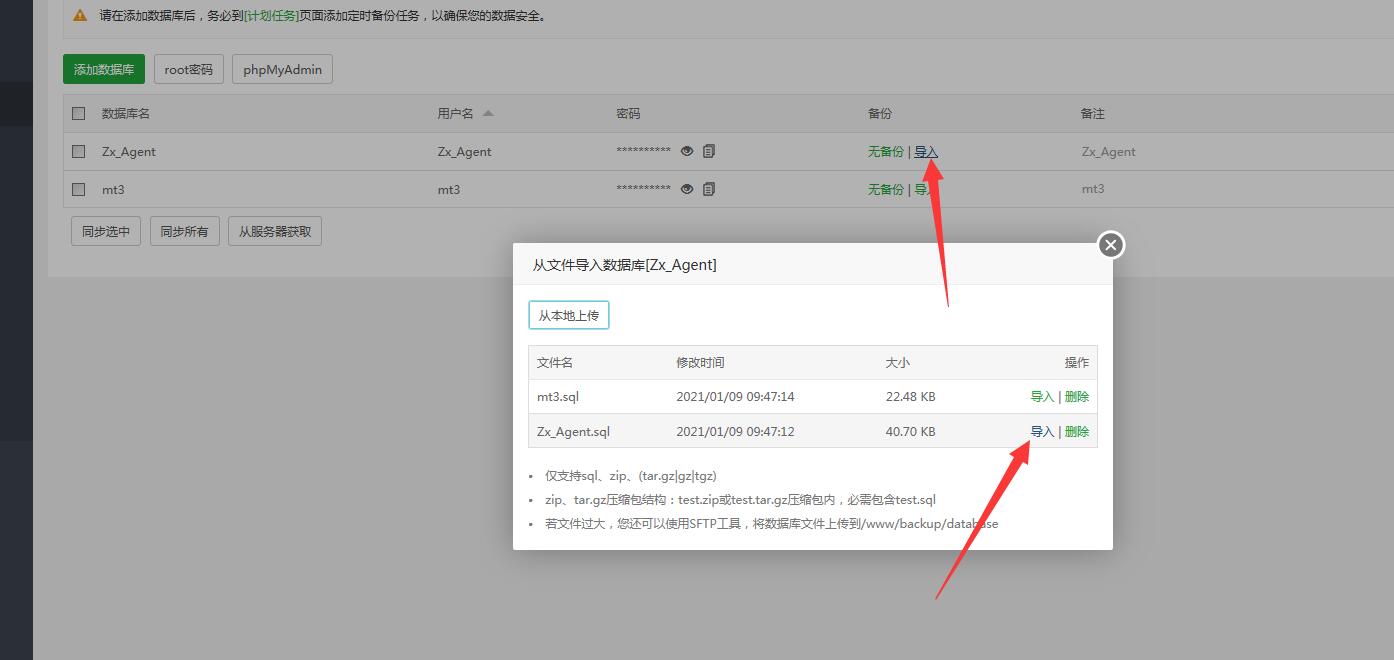Copy password of Zx_Agent database
The height and width of the screenshot is (660, 1394).
709,151
